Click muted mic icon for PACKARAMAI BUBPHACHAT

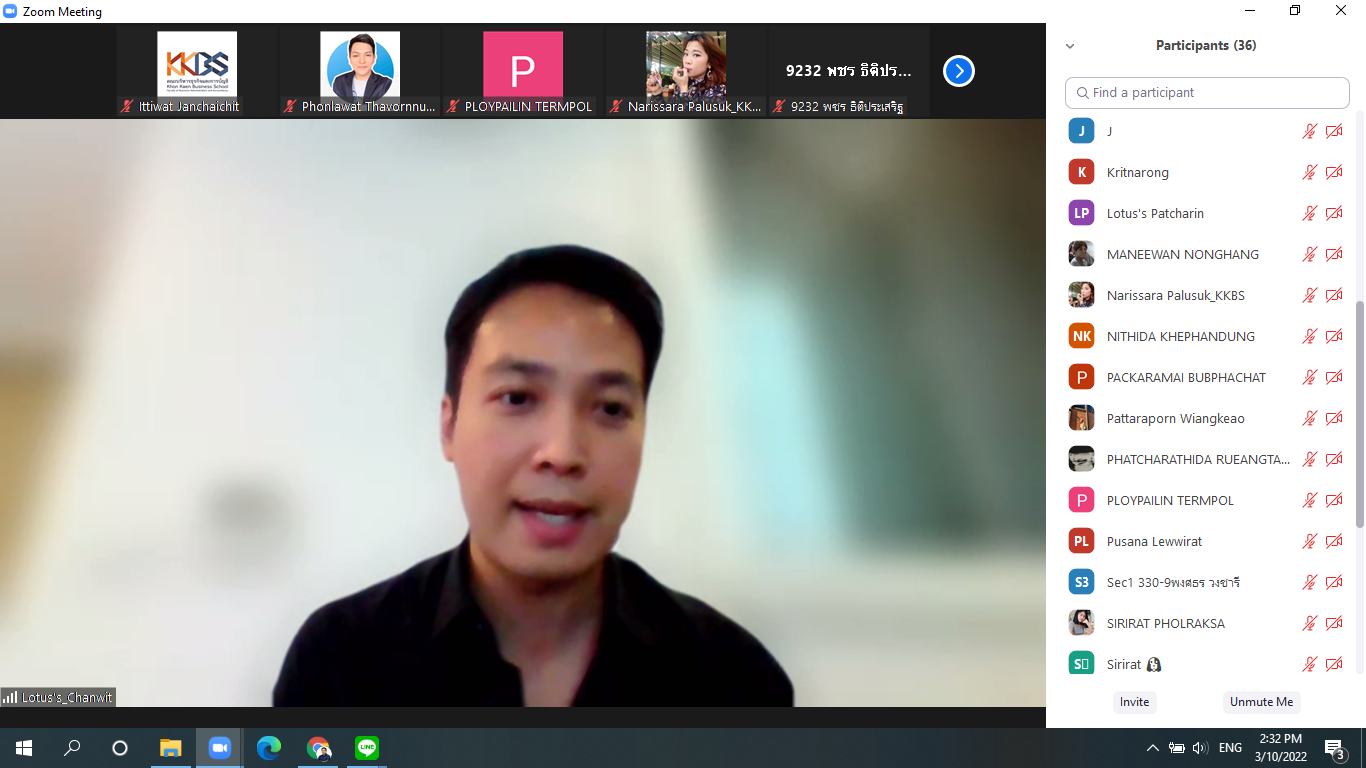1310,377
